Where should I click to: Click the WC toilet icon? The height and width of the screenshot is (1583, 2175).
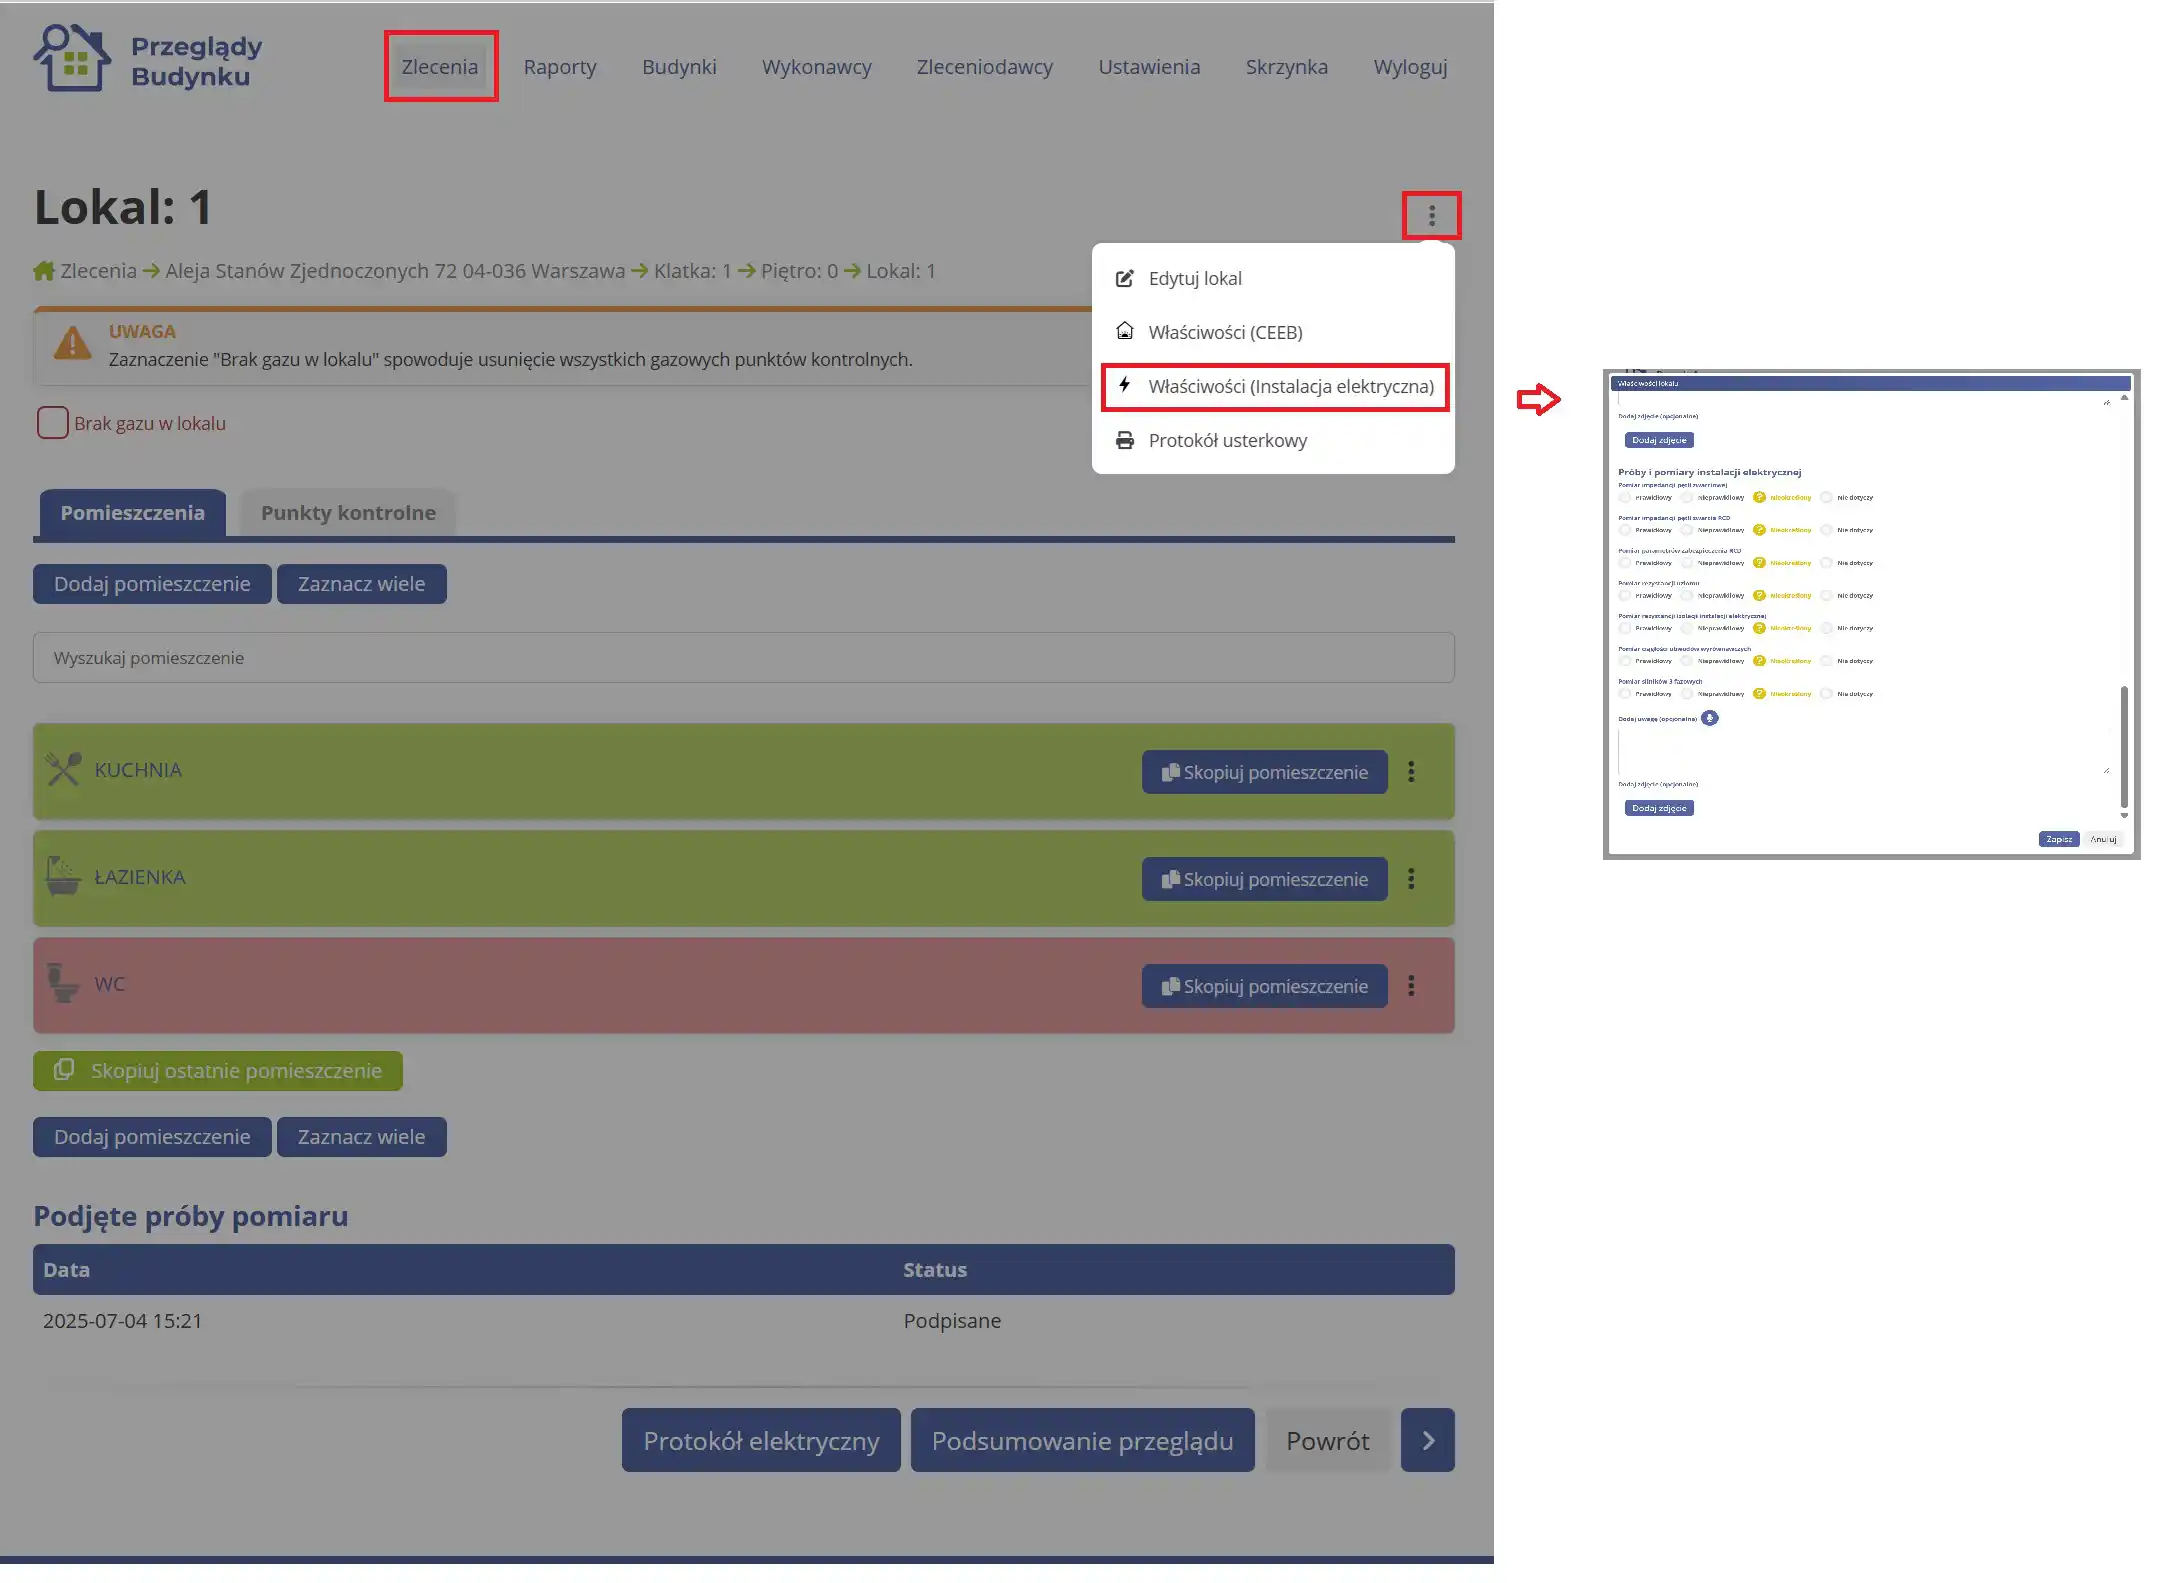tap(63, 983)
